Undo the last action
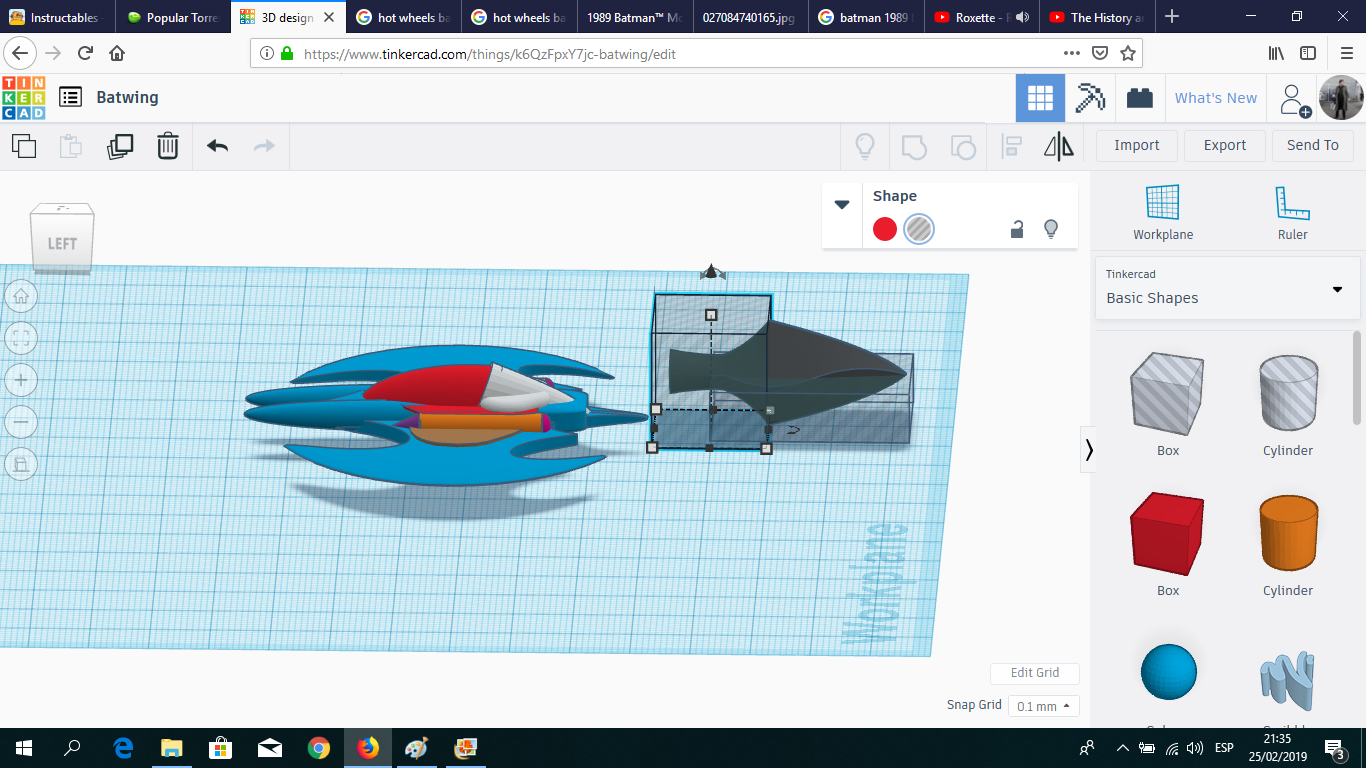Image resolution: width=1366 pixels, height=768 pixels. pos(217,146)
